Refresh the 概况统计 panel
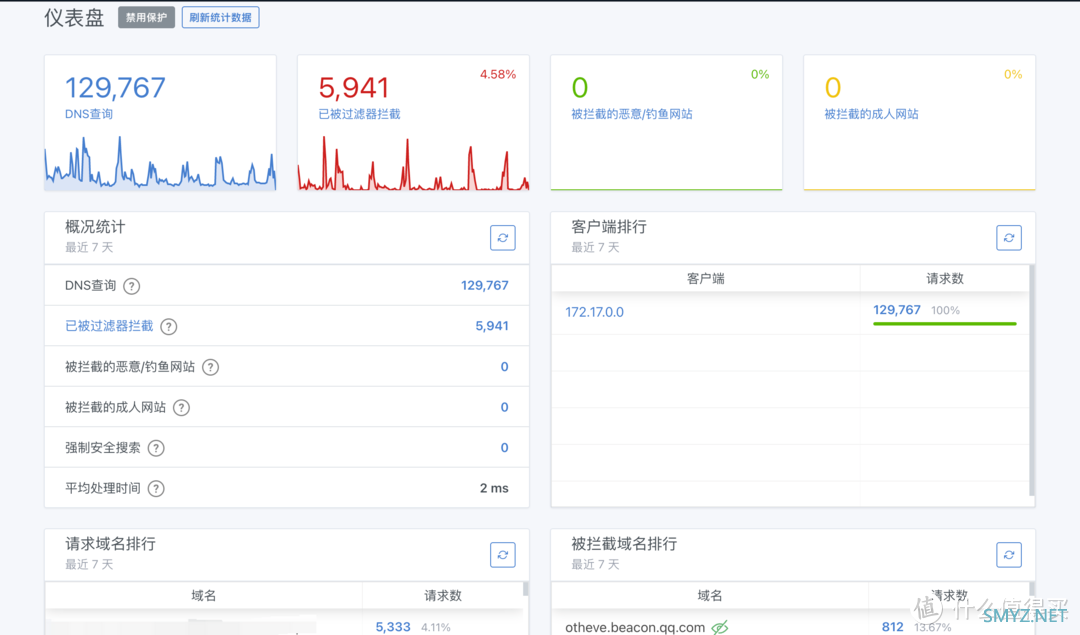The image size is (1080, 635). tap(502, 238)
